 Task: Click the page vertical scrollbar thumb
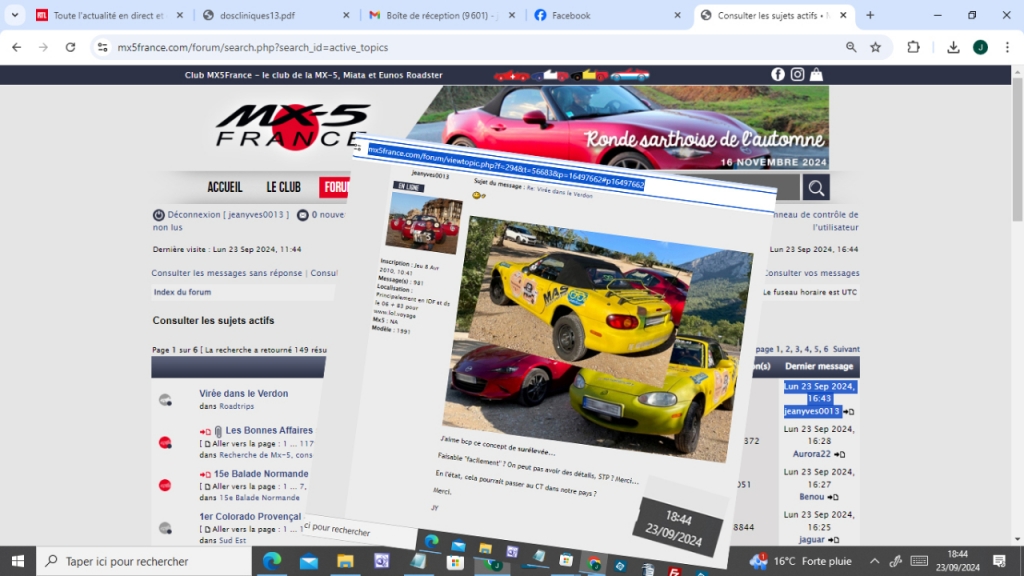1017,150
